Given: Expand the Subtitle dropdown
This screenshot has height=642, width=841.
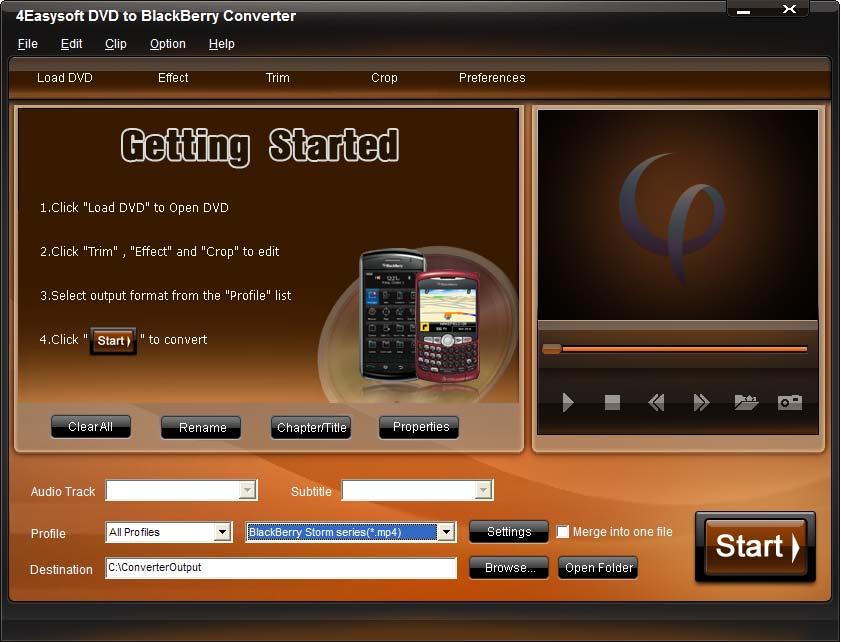Looking at the screenshot, I should click(483, 490).
